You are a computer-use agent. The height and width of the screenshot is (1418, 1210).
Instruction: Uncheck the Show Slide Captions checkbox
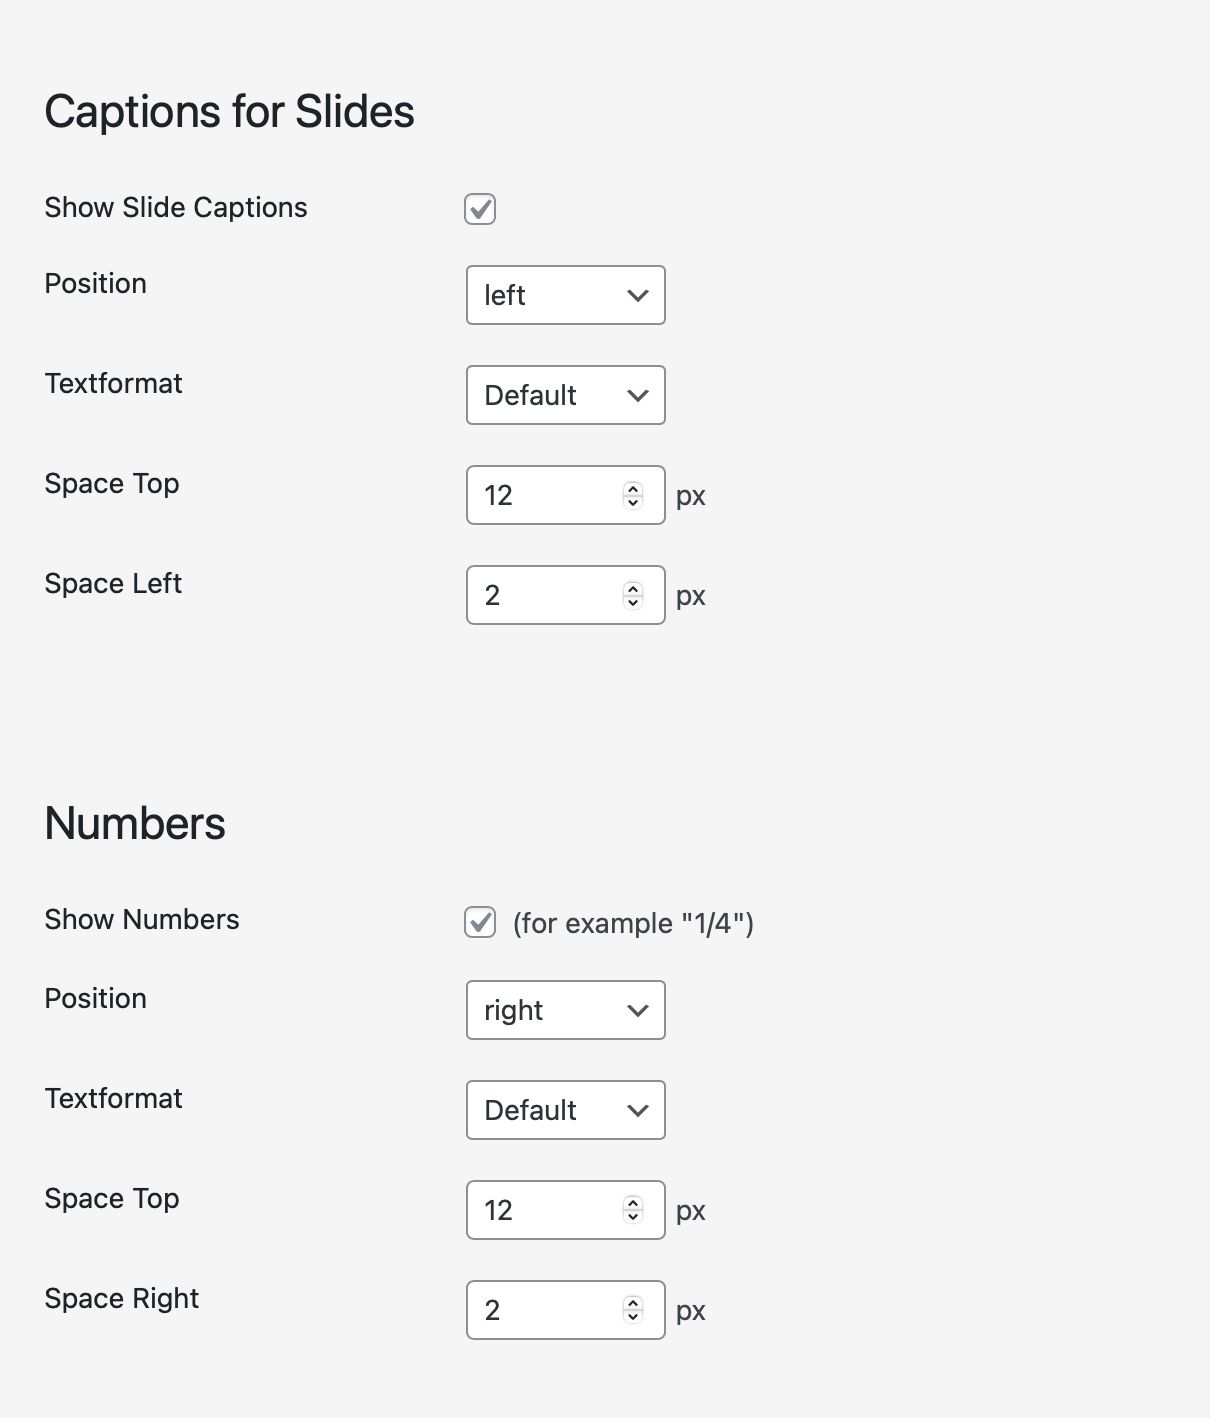[480, 209]
